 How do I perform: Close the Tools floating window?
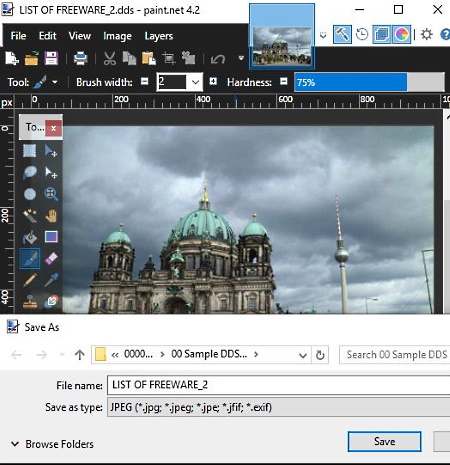[x=53, y=128]
